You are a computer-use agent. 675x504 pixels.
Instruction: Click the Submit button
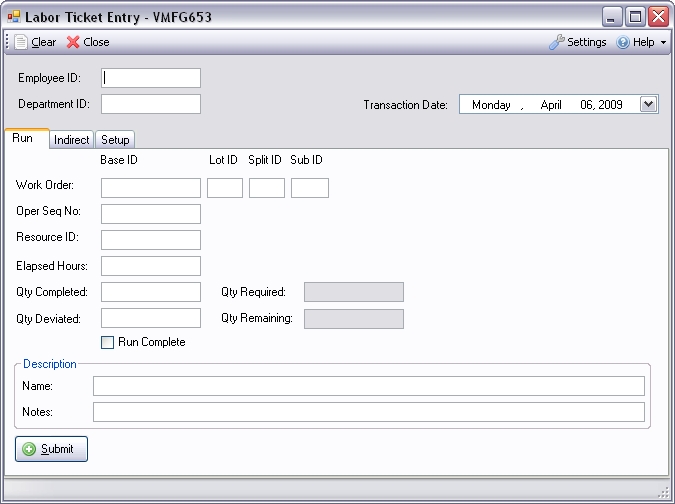pos(51,449)
